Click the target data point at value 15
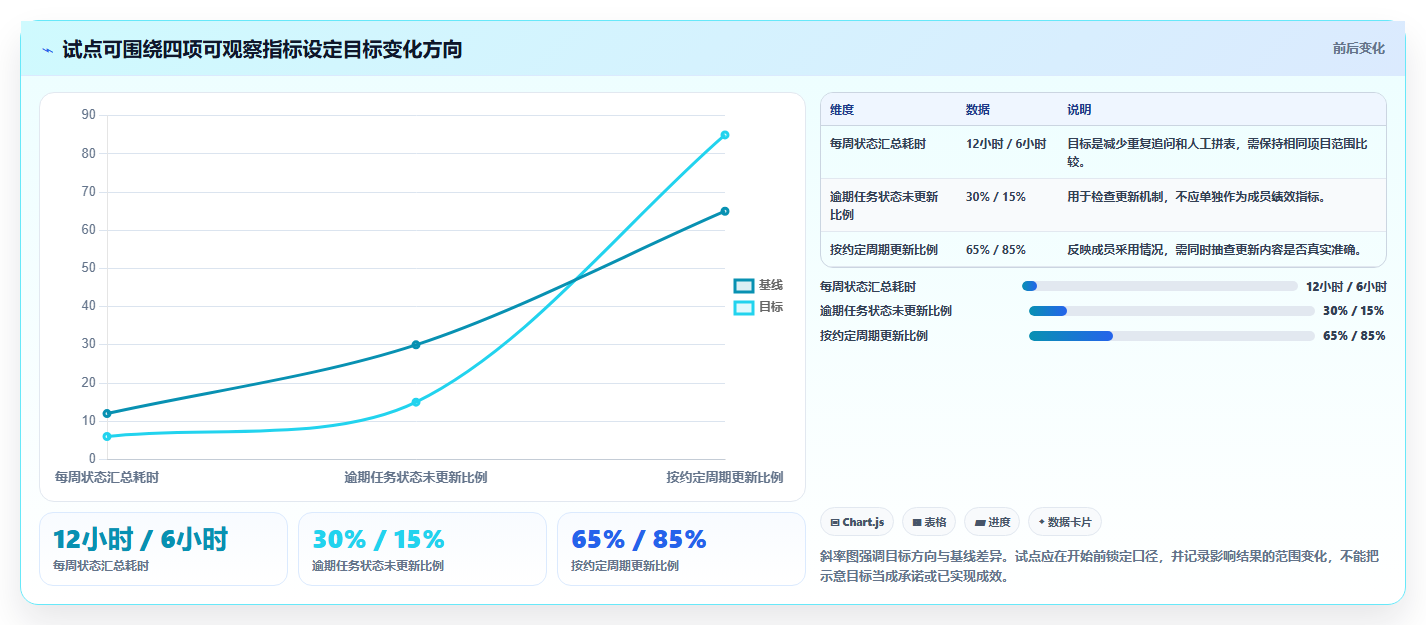The width and height of the screenshot is (1426, 625). tap(416, 402)
